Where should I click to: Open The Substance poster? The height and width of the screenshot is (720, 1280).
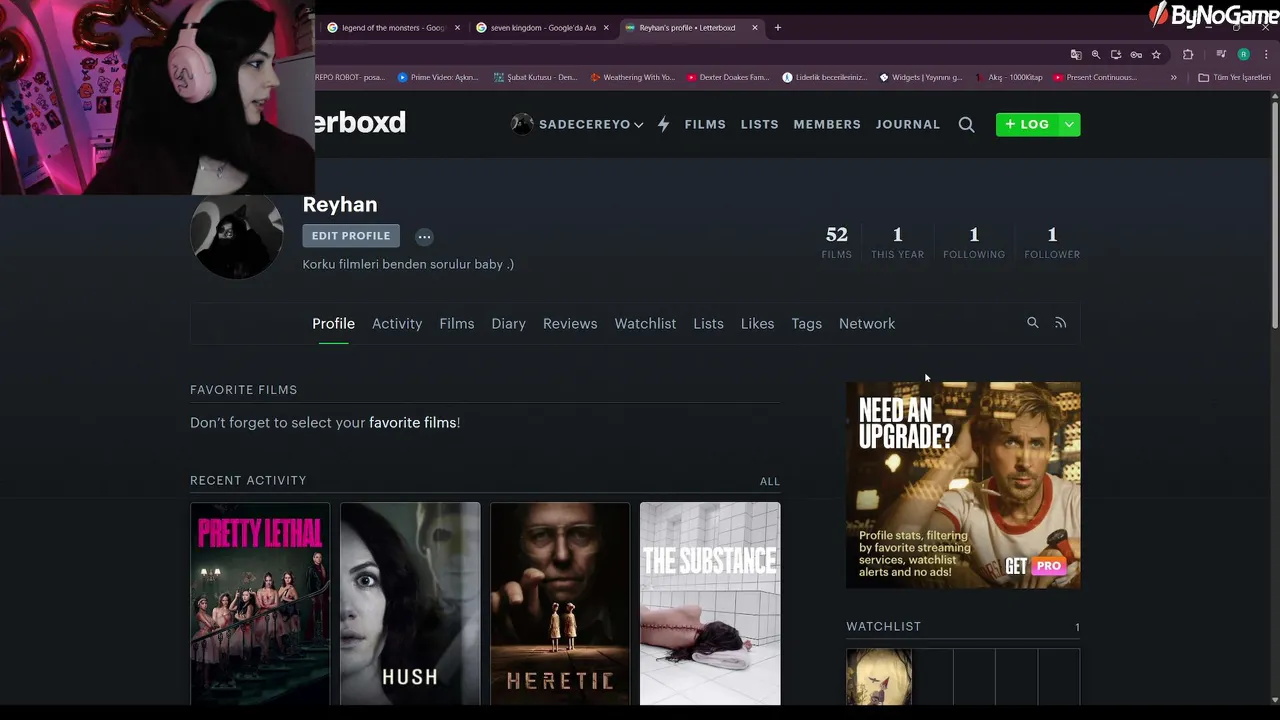click(710, 604)
